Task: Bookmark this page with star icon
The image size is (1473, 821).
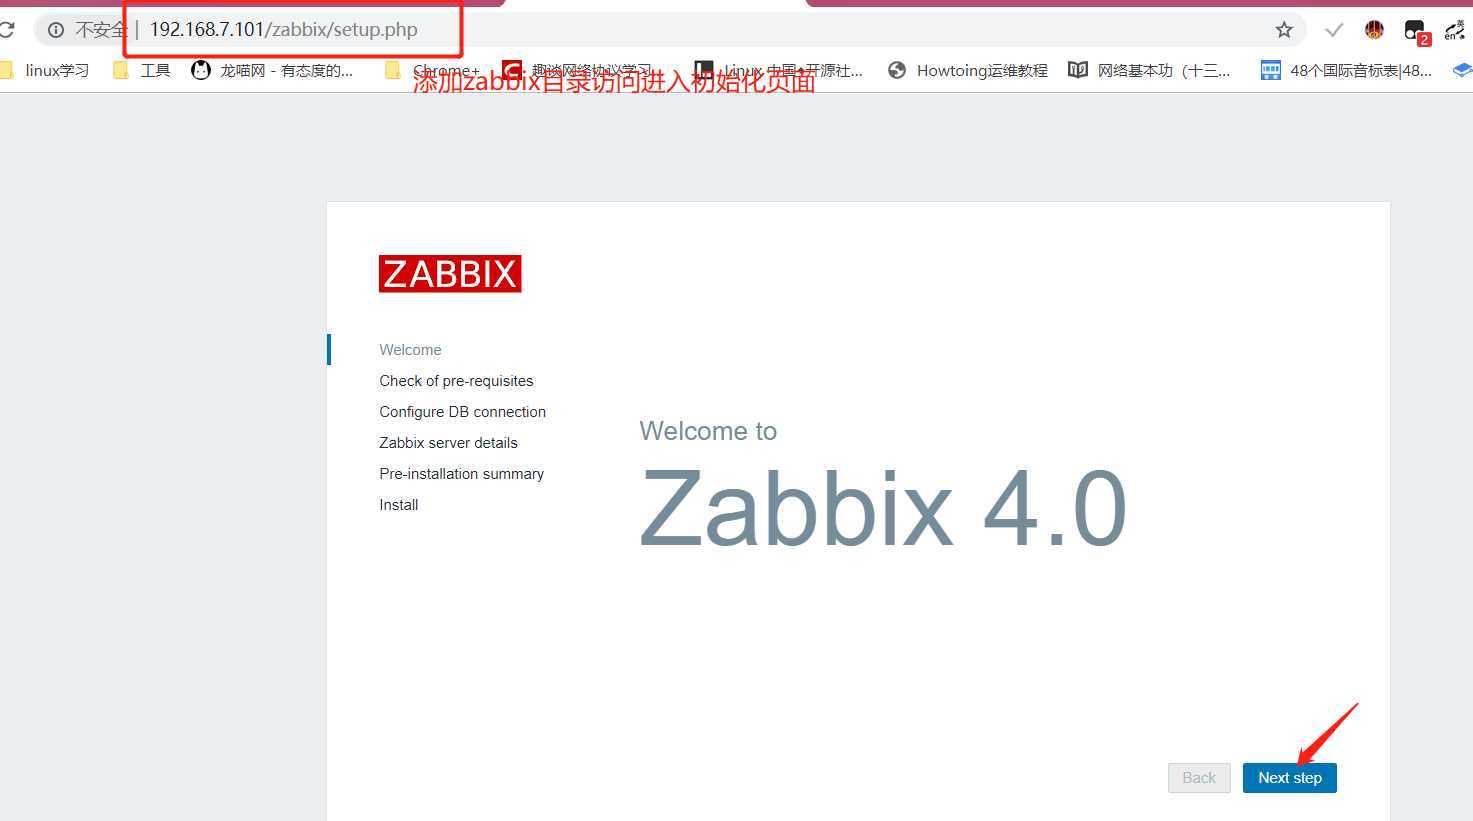Action: 1284,30
